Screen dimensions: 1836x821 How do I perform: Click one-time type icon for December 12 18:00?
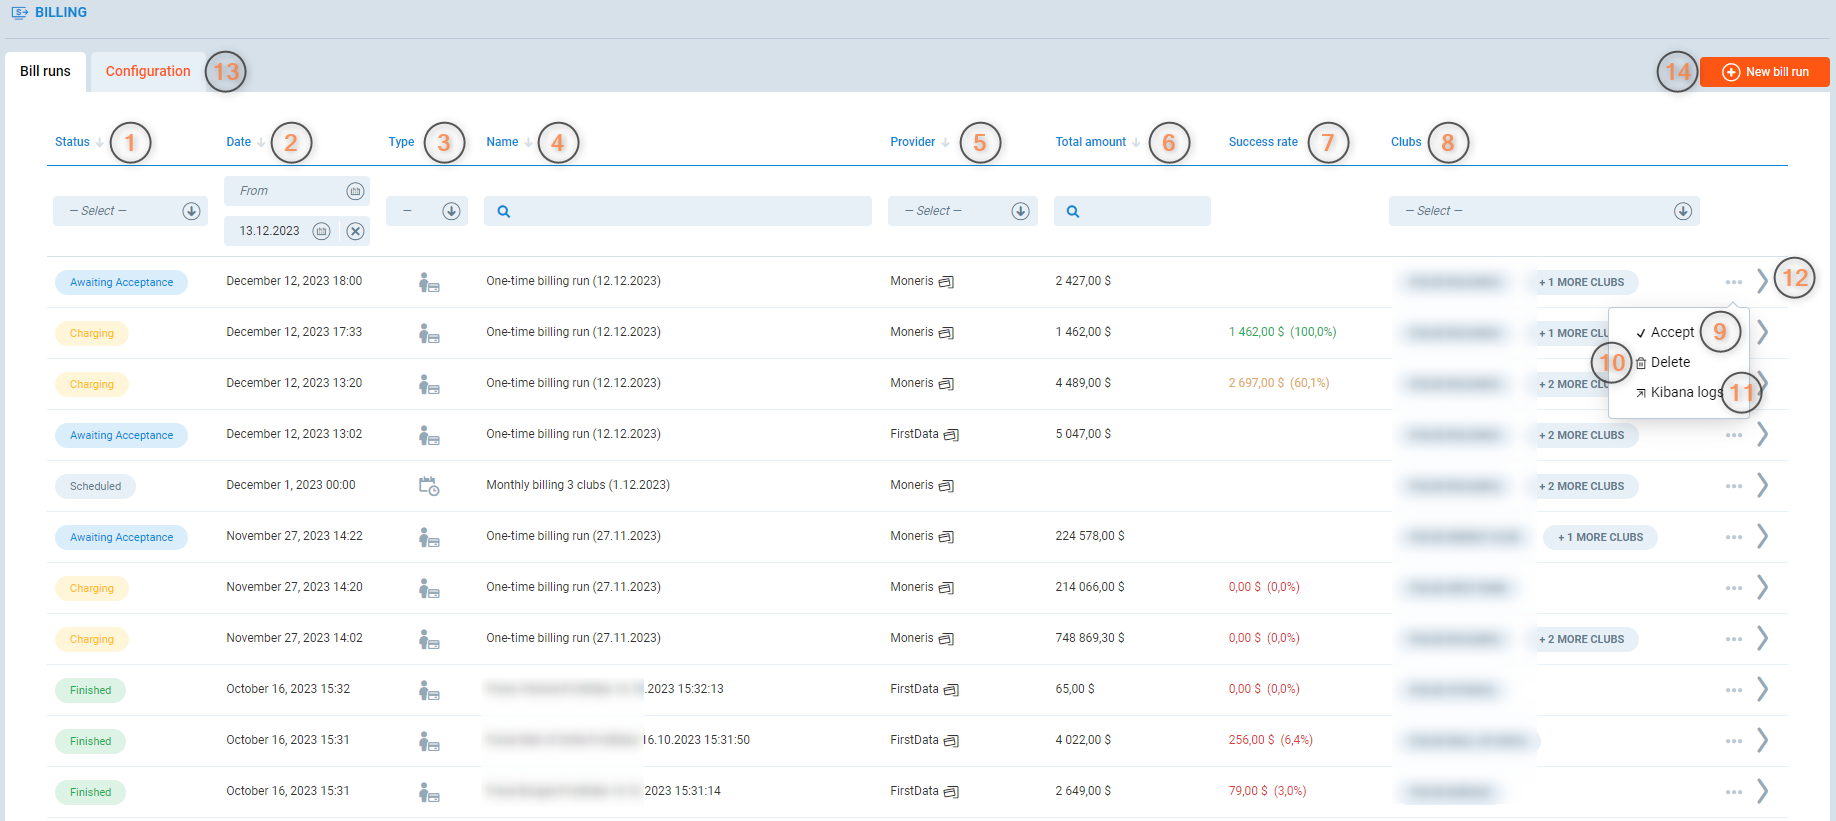point(428,283)
